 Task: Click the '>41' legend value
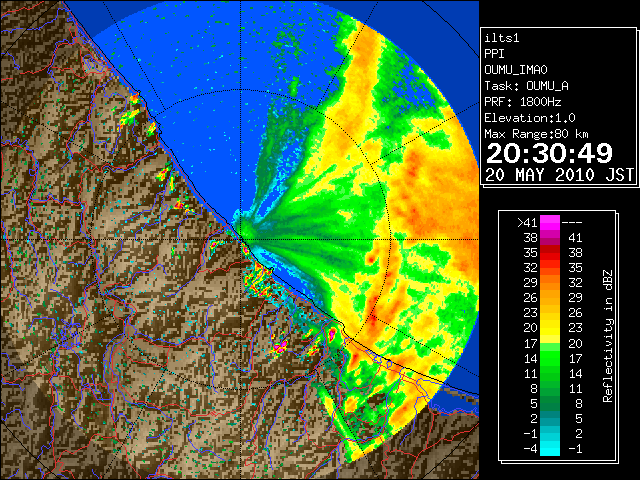[527, 223]
